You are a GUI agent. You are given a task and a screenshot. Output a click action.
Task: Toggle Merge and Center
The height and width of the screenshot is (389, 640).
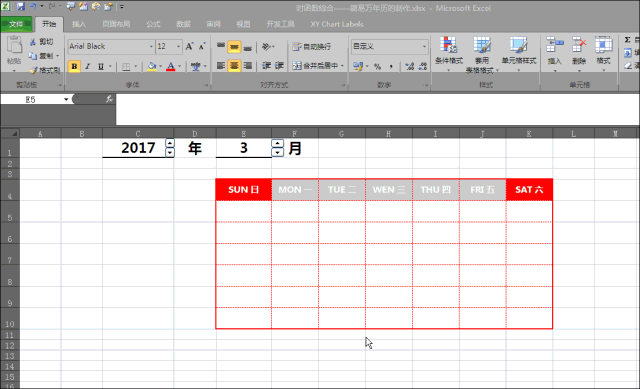coord(316,66)
